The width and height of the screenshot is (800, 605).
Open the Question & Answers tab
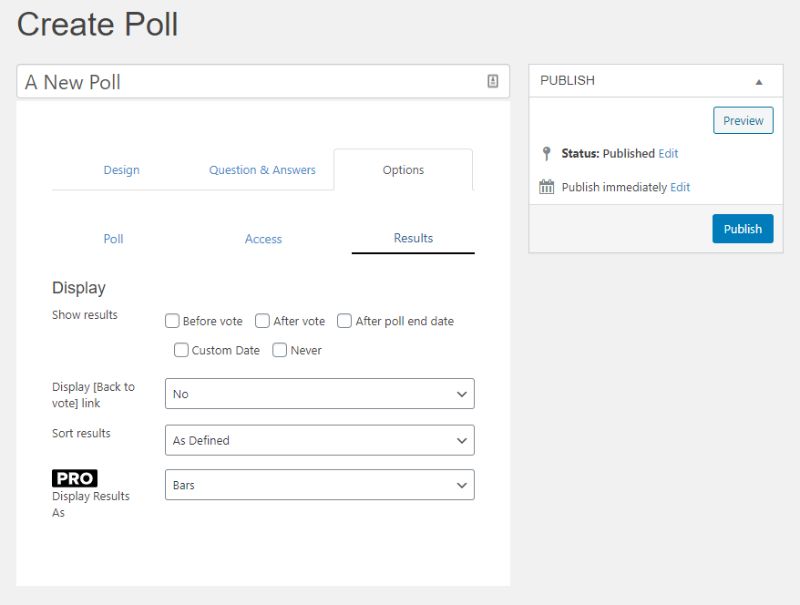tap(262, 170)
